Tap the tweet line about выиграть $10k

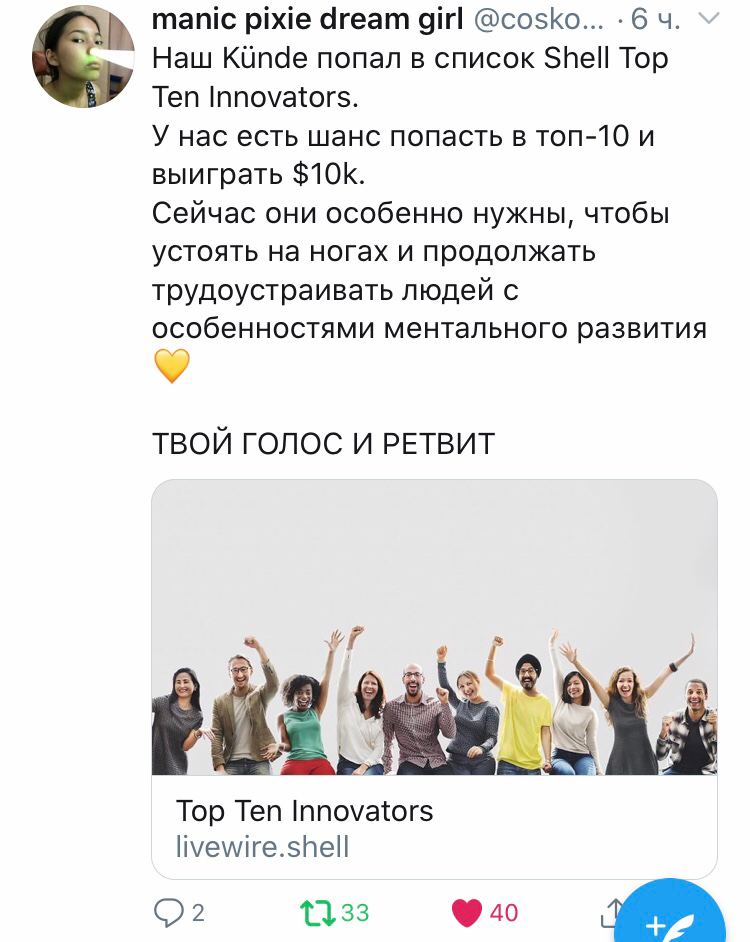258,174
